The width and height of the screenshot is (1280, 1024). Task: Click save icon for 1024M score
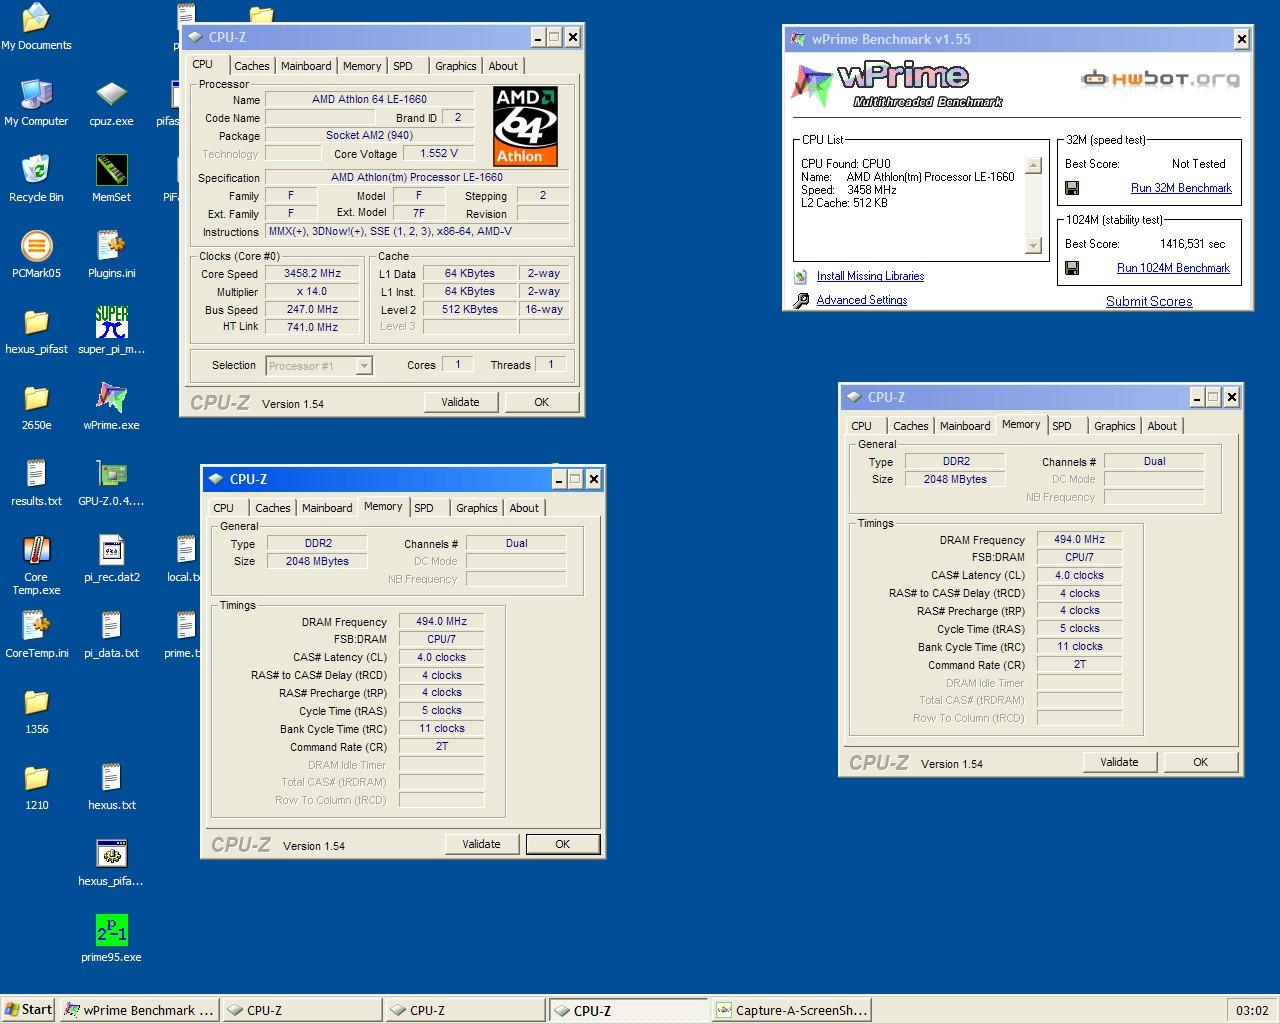click(x=1072, y=268)
